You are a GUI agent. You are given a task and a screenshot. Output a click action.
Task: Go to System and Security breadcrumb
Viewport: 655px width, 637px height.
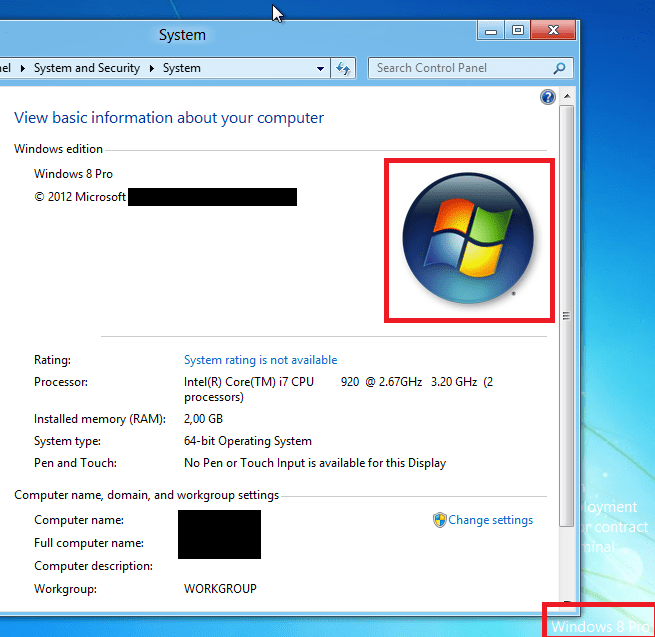tap(86, 68)
